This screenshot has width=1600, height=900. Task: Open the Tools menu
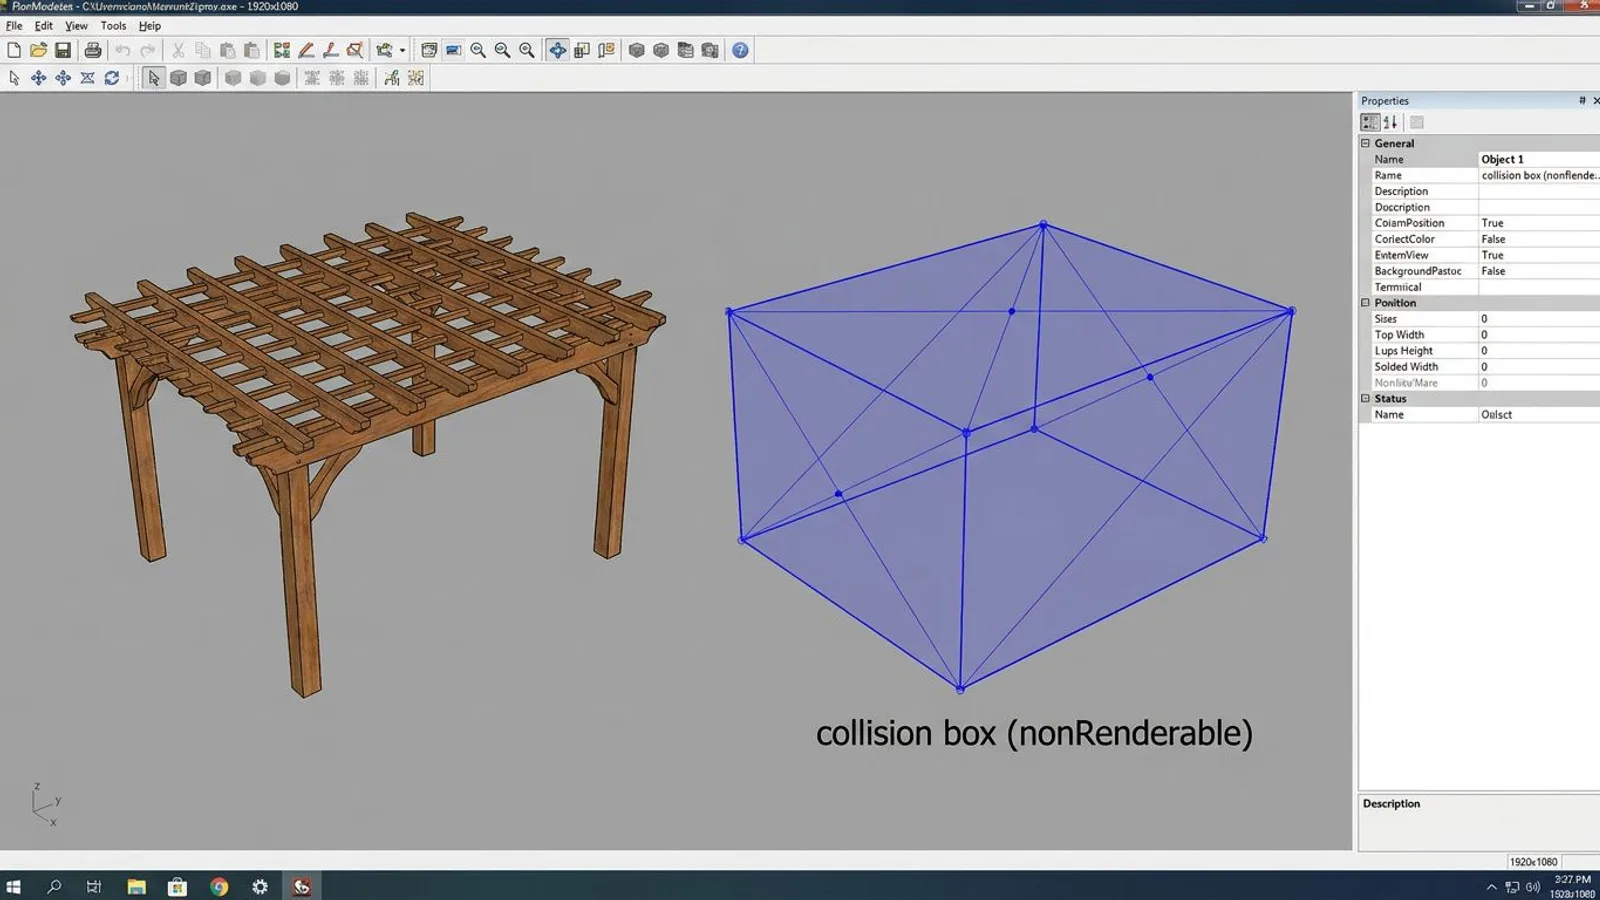pos(113,26)
